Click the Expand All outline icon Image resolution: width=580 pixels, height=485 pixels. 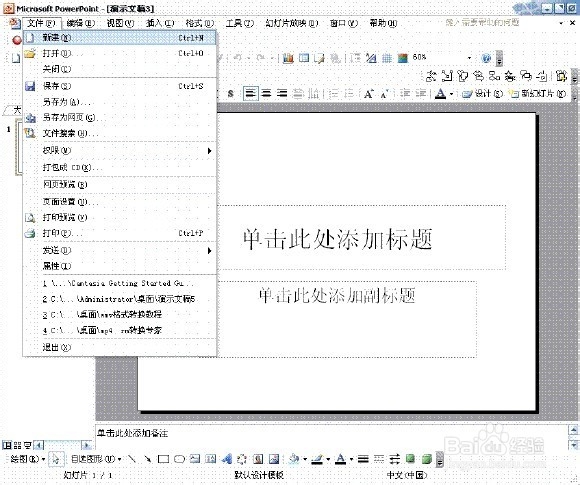355,58
